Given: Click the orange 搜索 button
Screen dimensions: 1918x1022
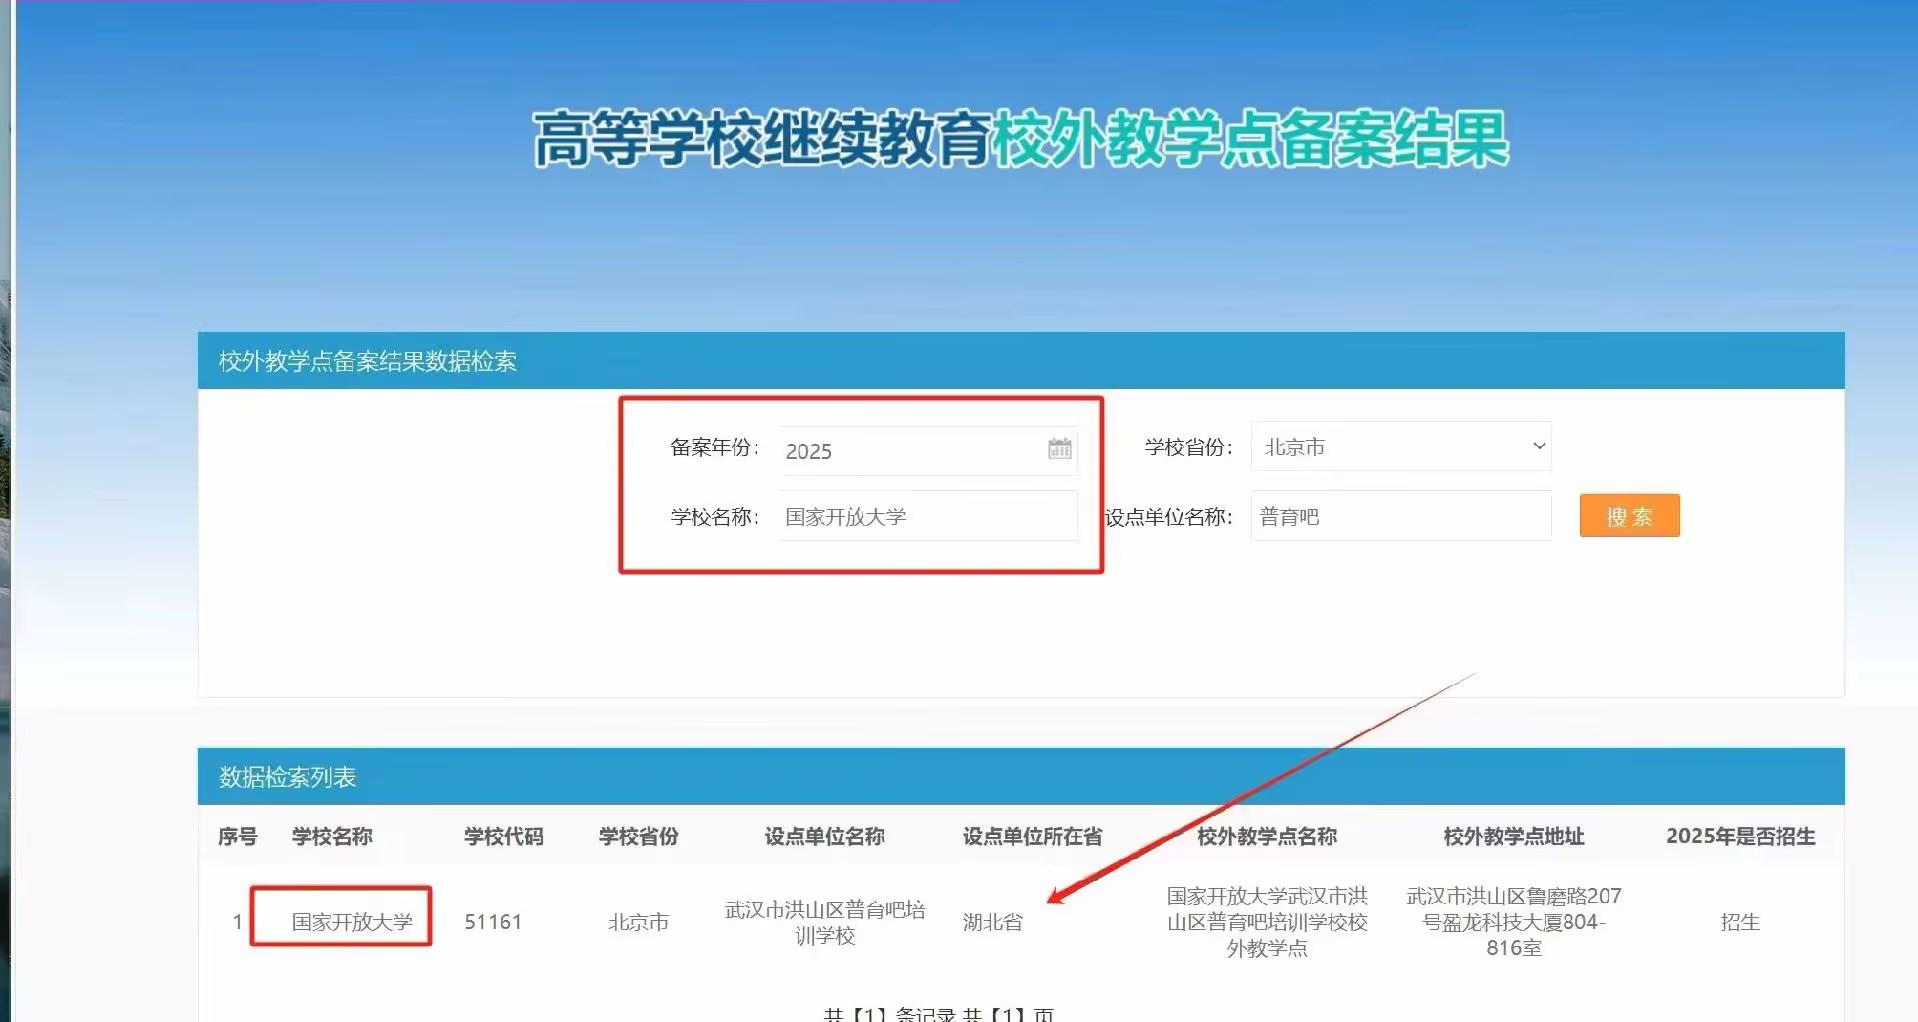Looking at the screenshot, I should click(1629, 516).
